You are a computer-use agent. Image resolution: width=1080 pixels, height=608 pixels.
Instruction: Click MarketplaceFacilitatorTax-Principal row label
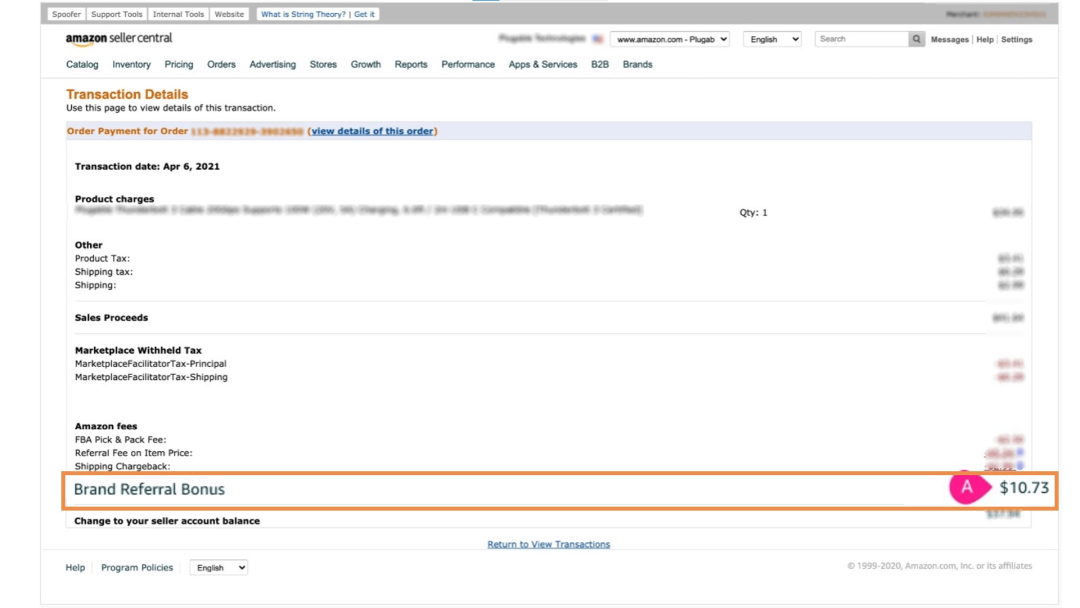[x=150, y=363]
